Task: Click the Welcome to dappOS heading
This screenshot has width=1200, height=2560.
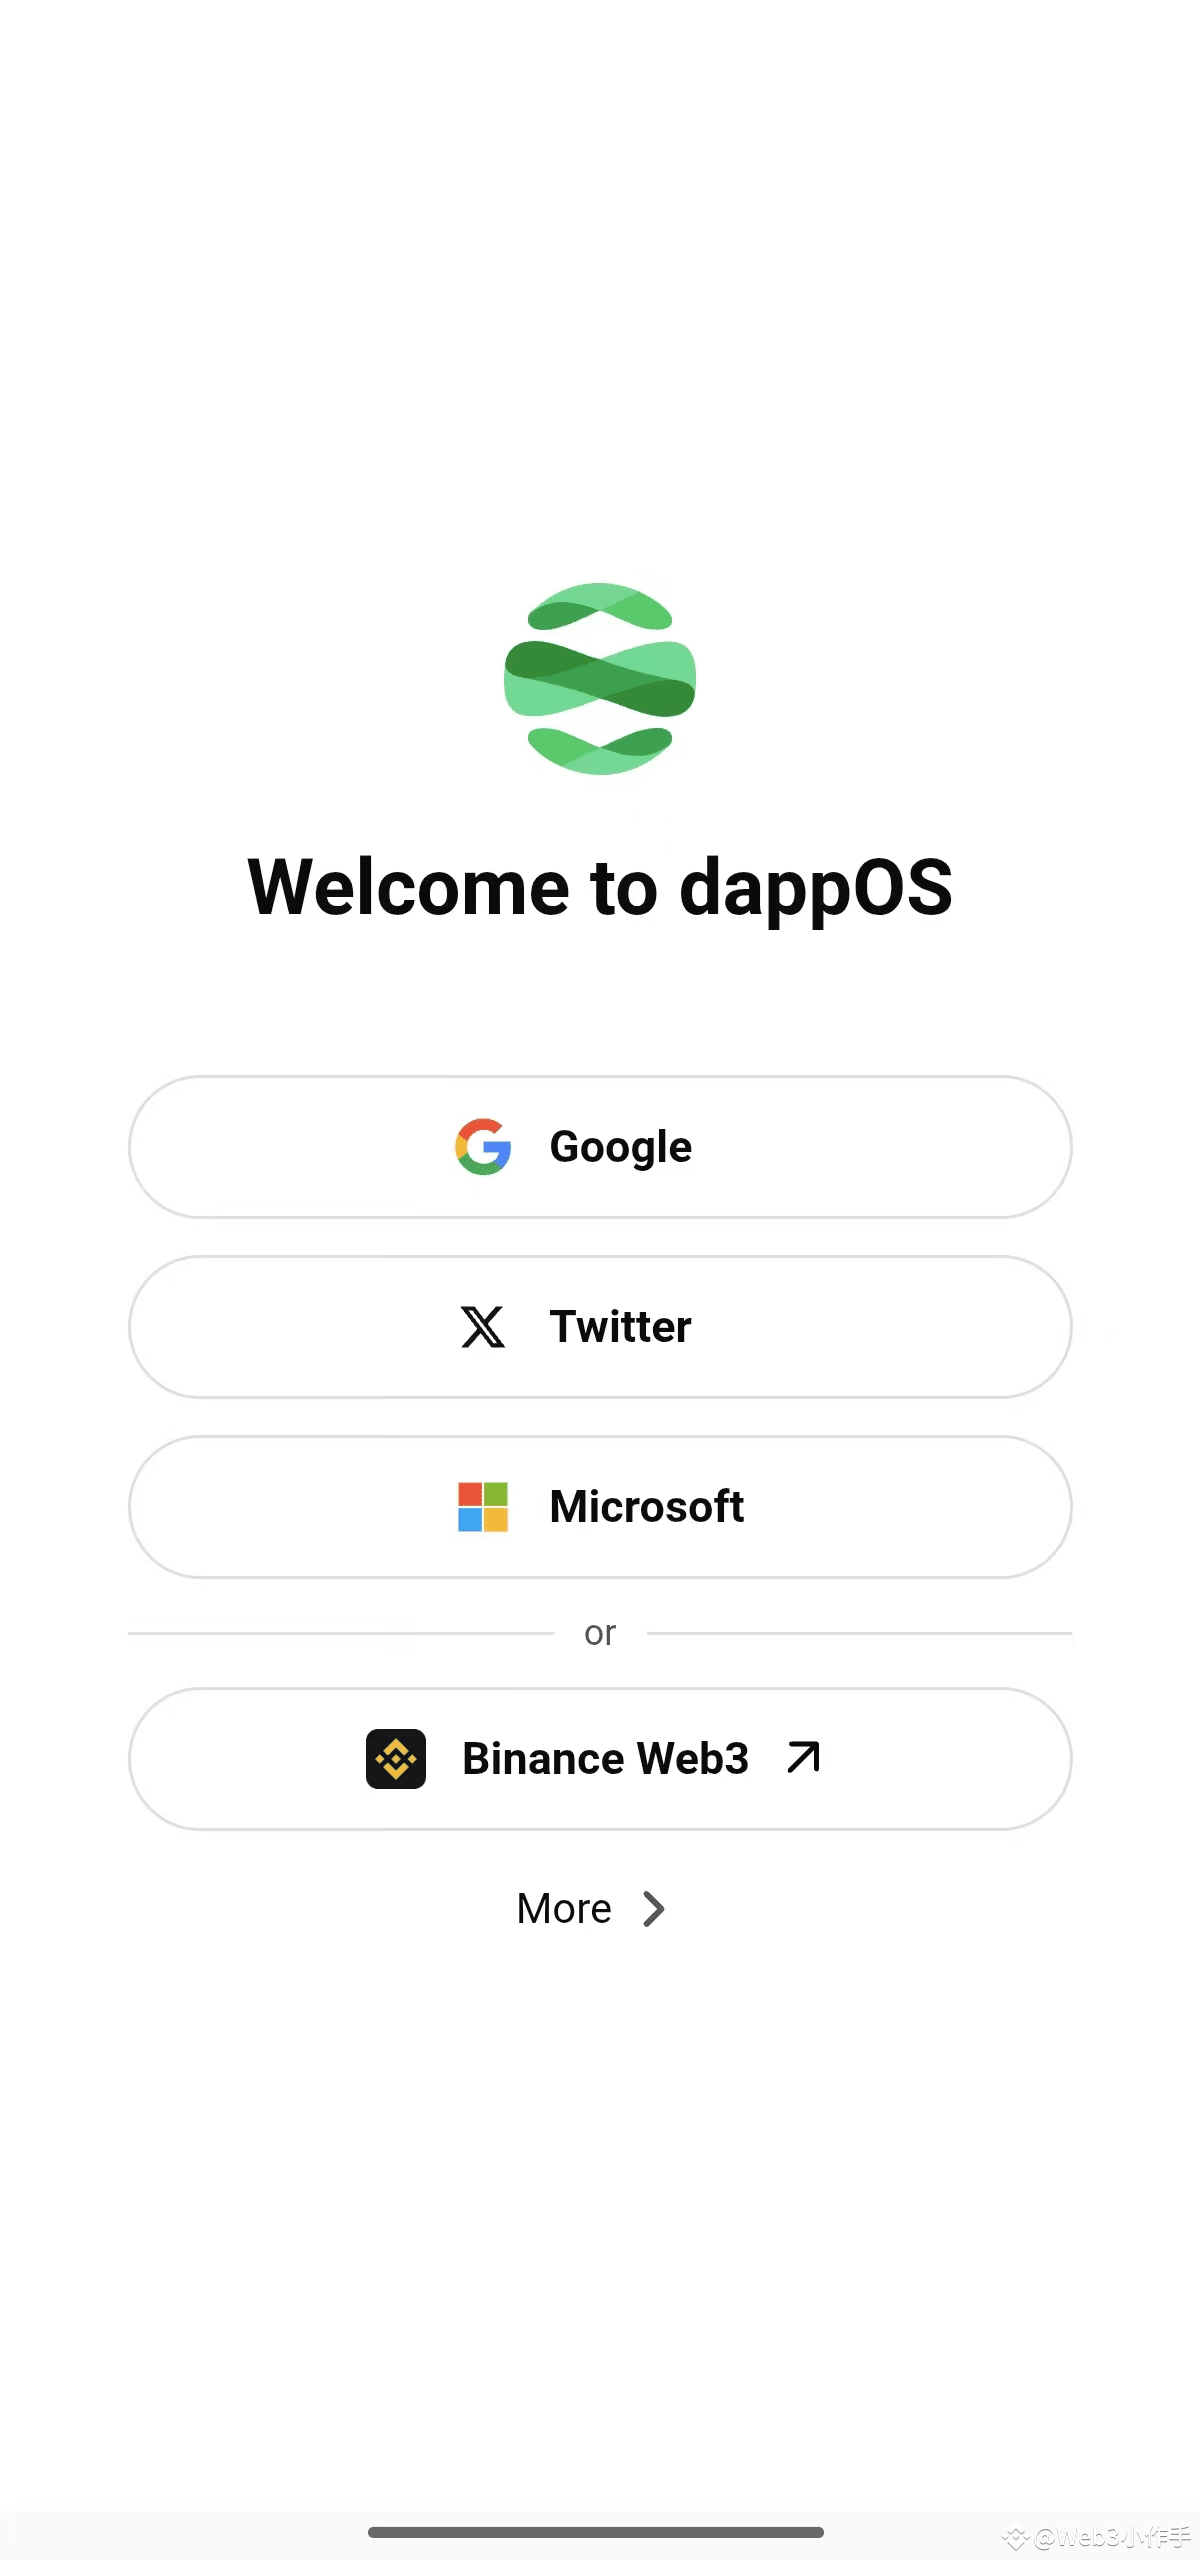Action: (x=600, y=888)
